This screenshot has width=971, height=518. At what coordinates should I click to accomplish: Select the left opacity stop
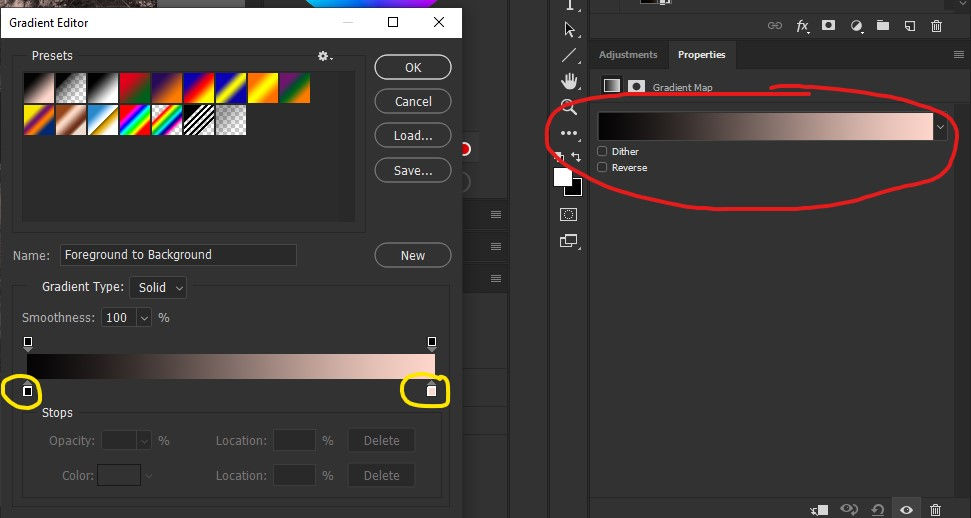coord(27,344)
